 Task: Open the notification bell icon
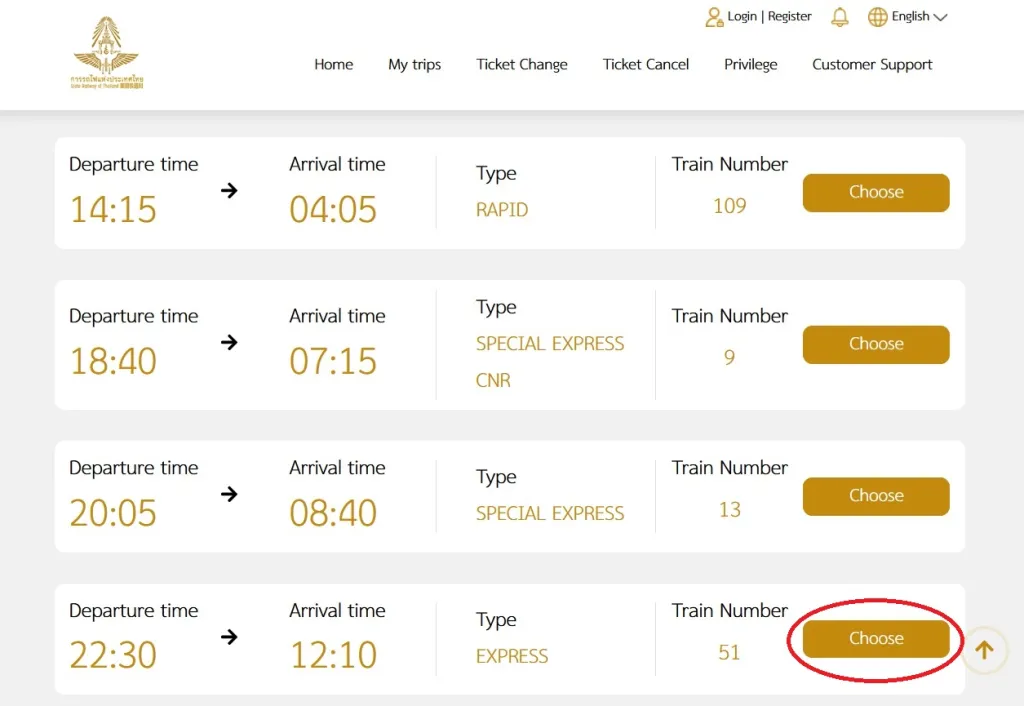coord(839,17)
